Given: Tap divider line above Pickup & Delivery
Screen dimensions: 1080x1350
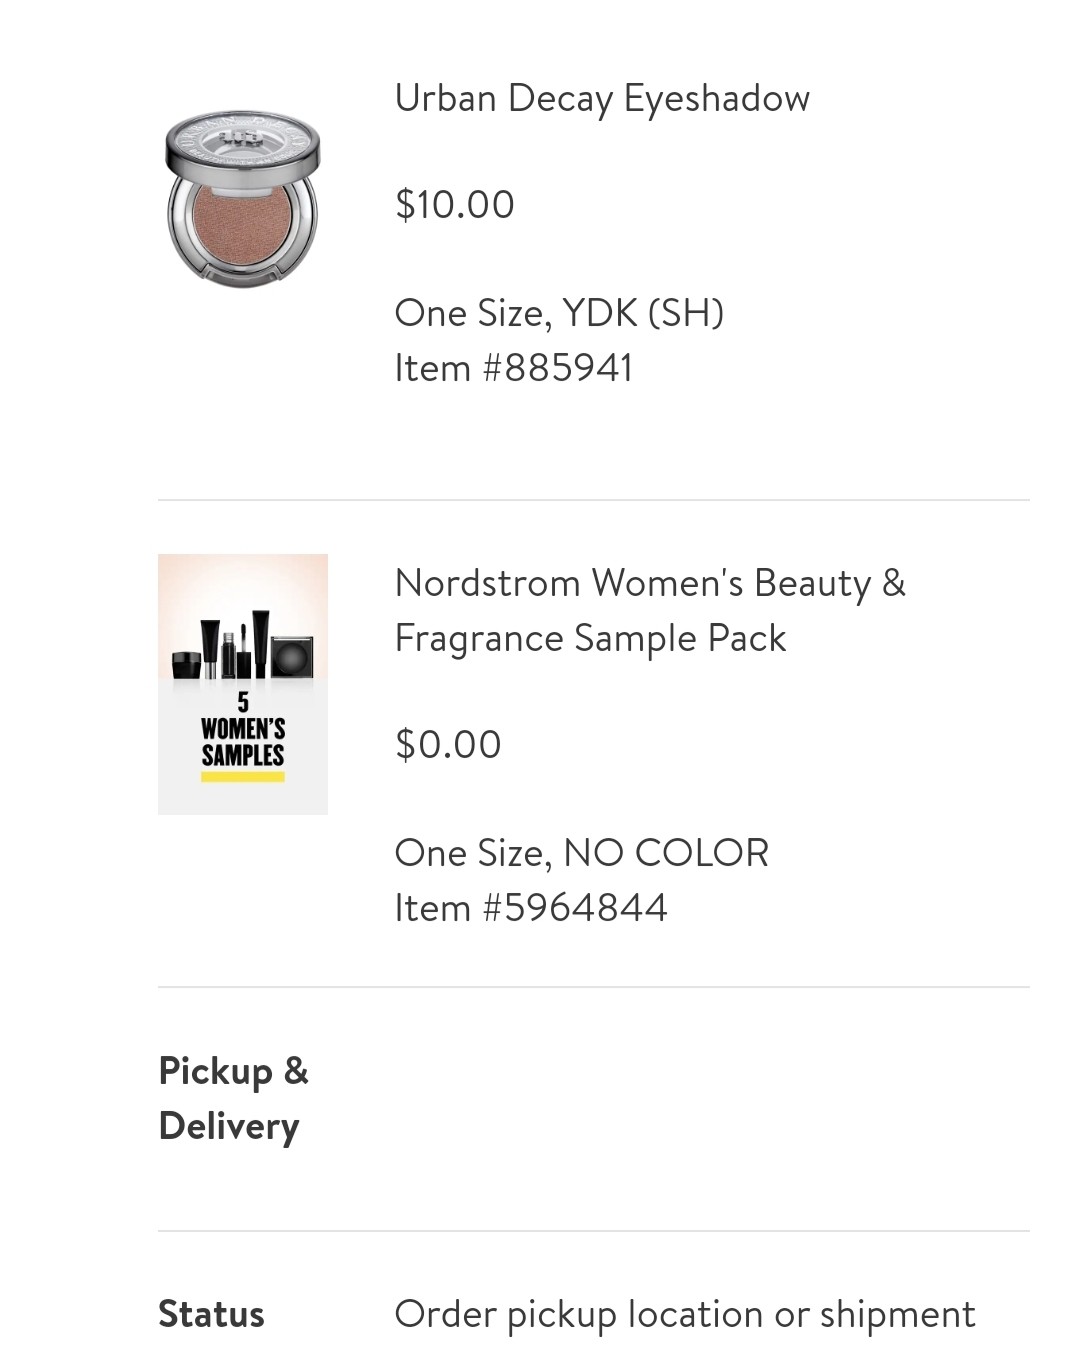Looking at the screenshot, I should point(594,987).
